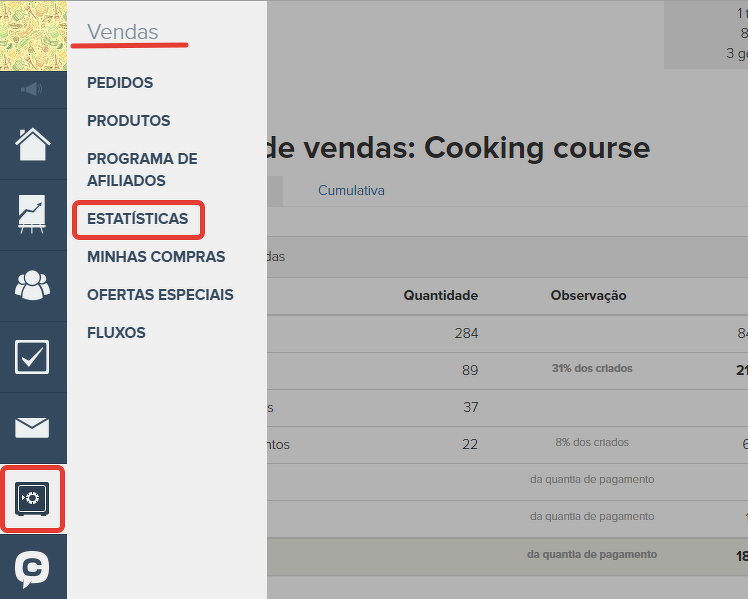Open Programa de Afiliados
This screenshot has width=748, height=599.
tap(142, 170)
